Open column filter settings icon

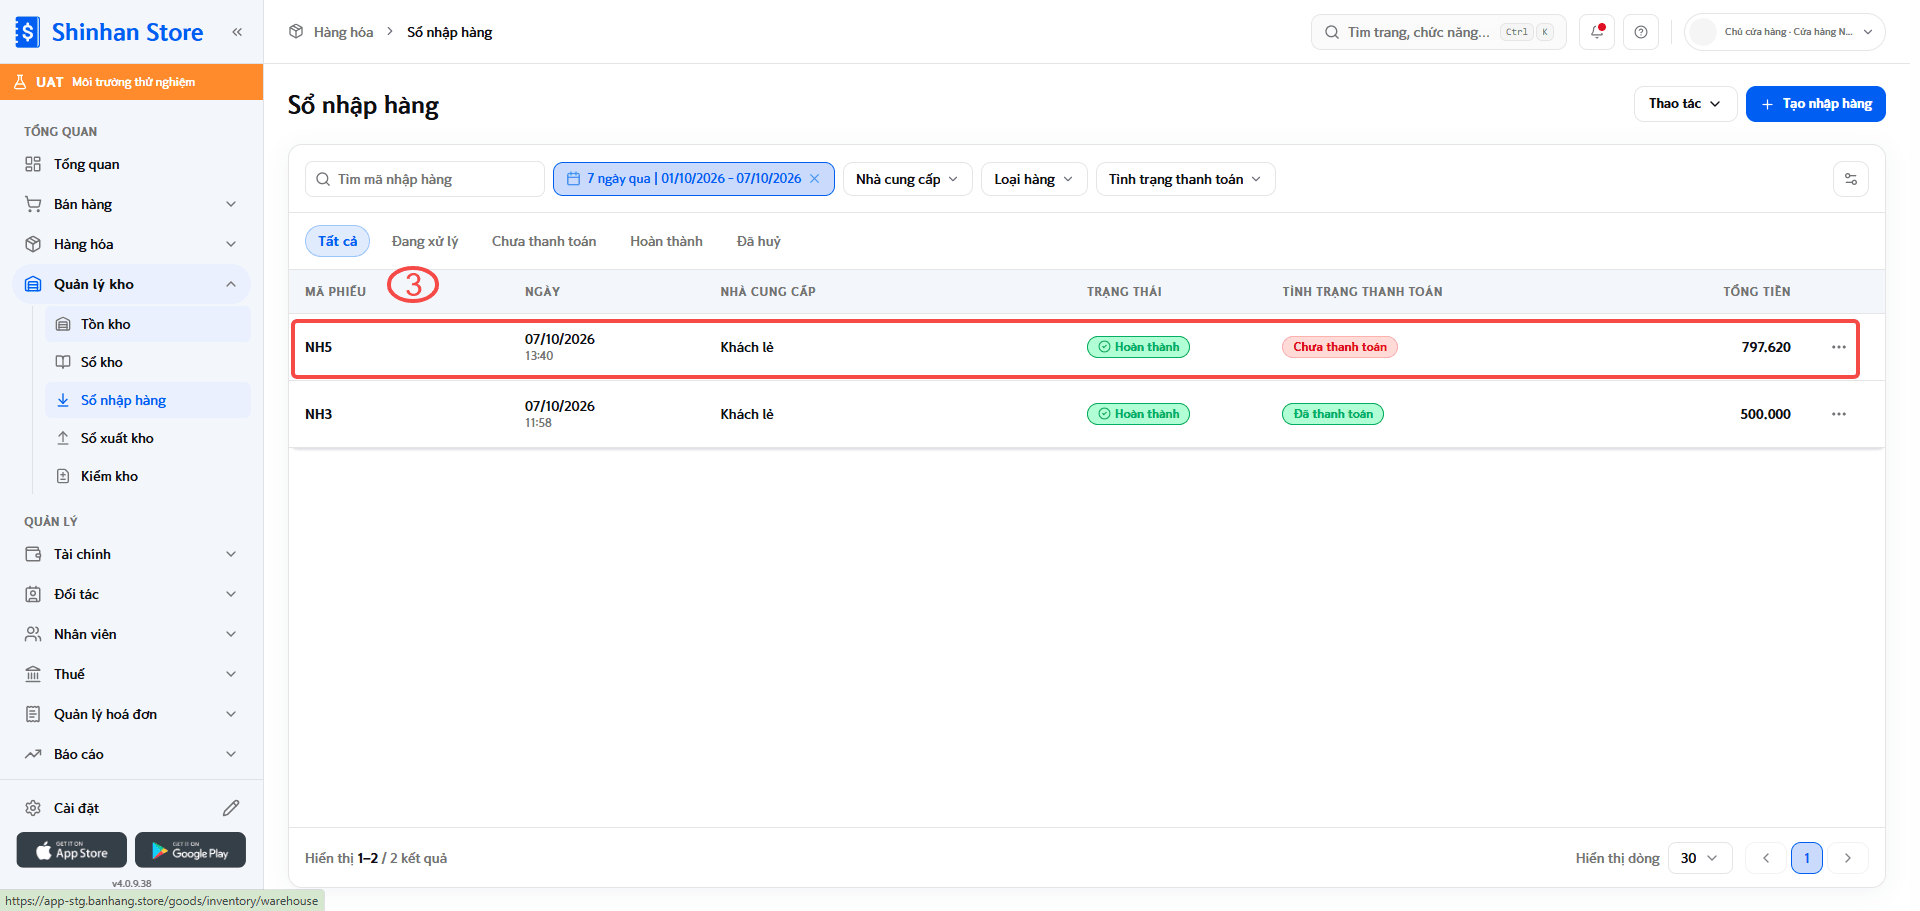coord(1851,179)
